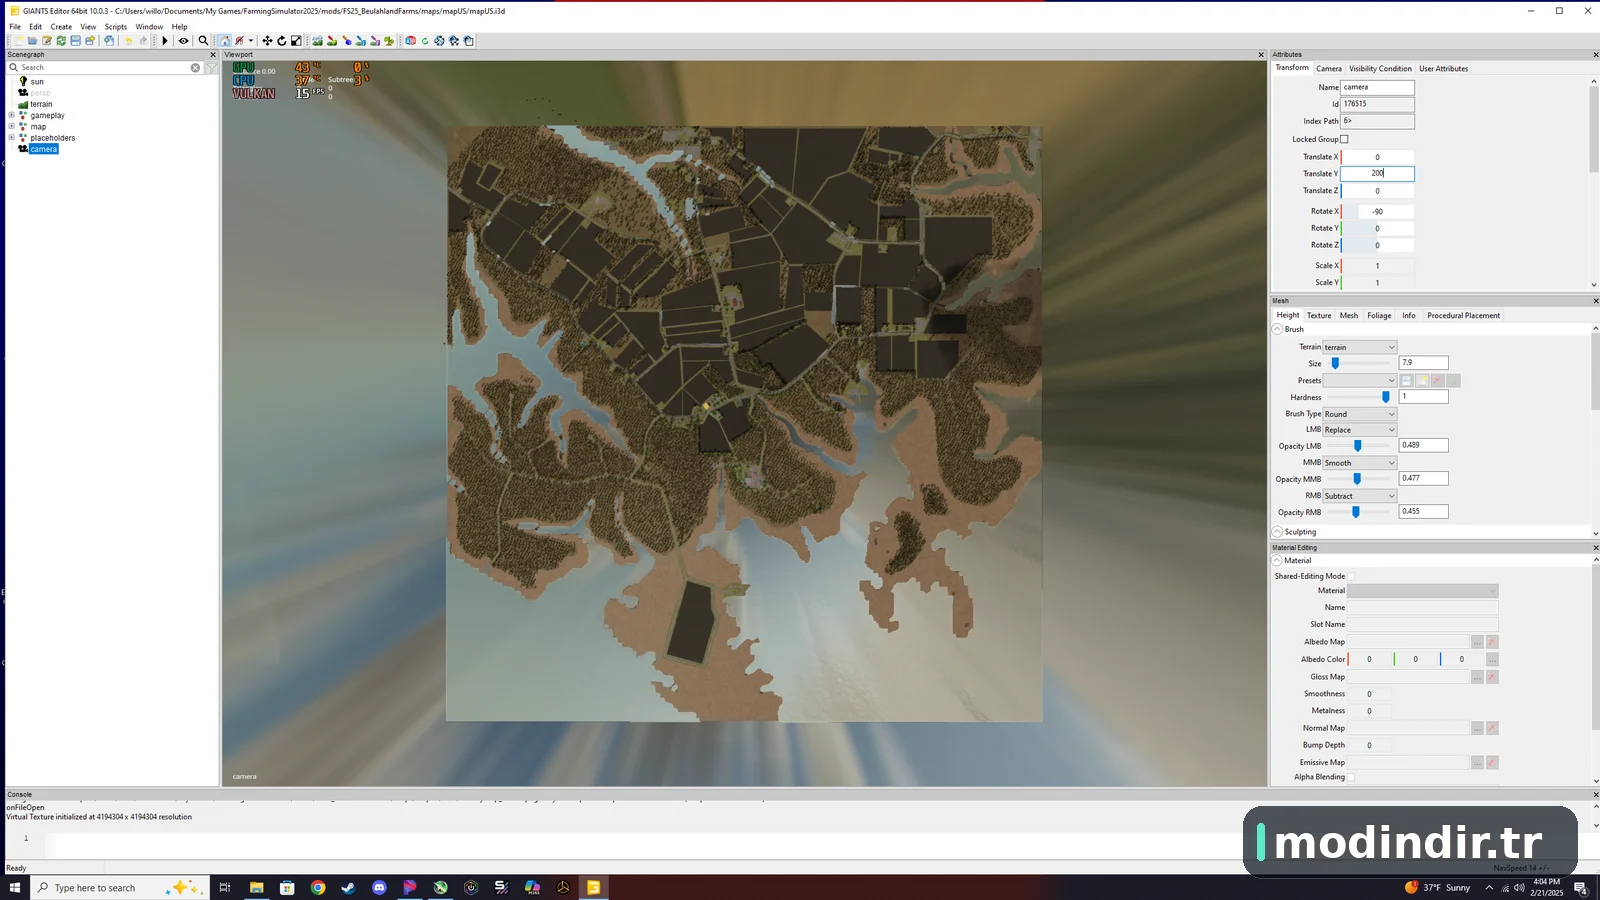Screen dimensions: 1600x900
Task: Open the Gloss Map browse button
Action: (1477, 677)
